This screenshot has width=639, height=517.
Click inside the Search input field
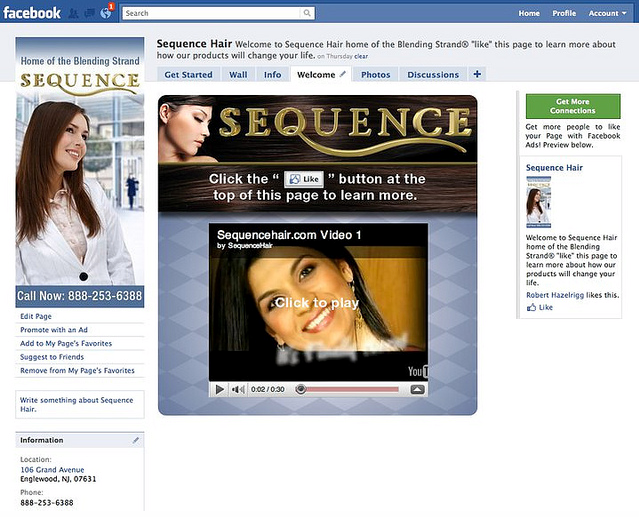click(212, 13)
